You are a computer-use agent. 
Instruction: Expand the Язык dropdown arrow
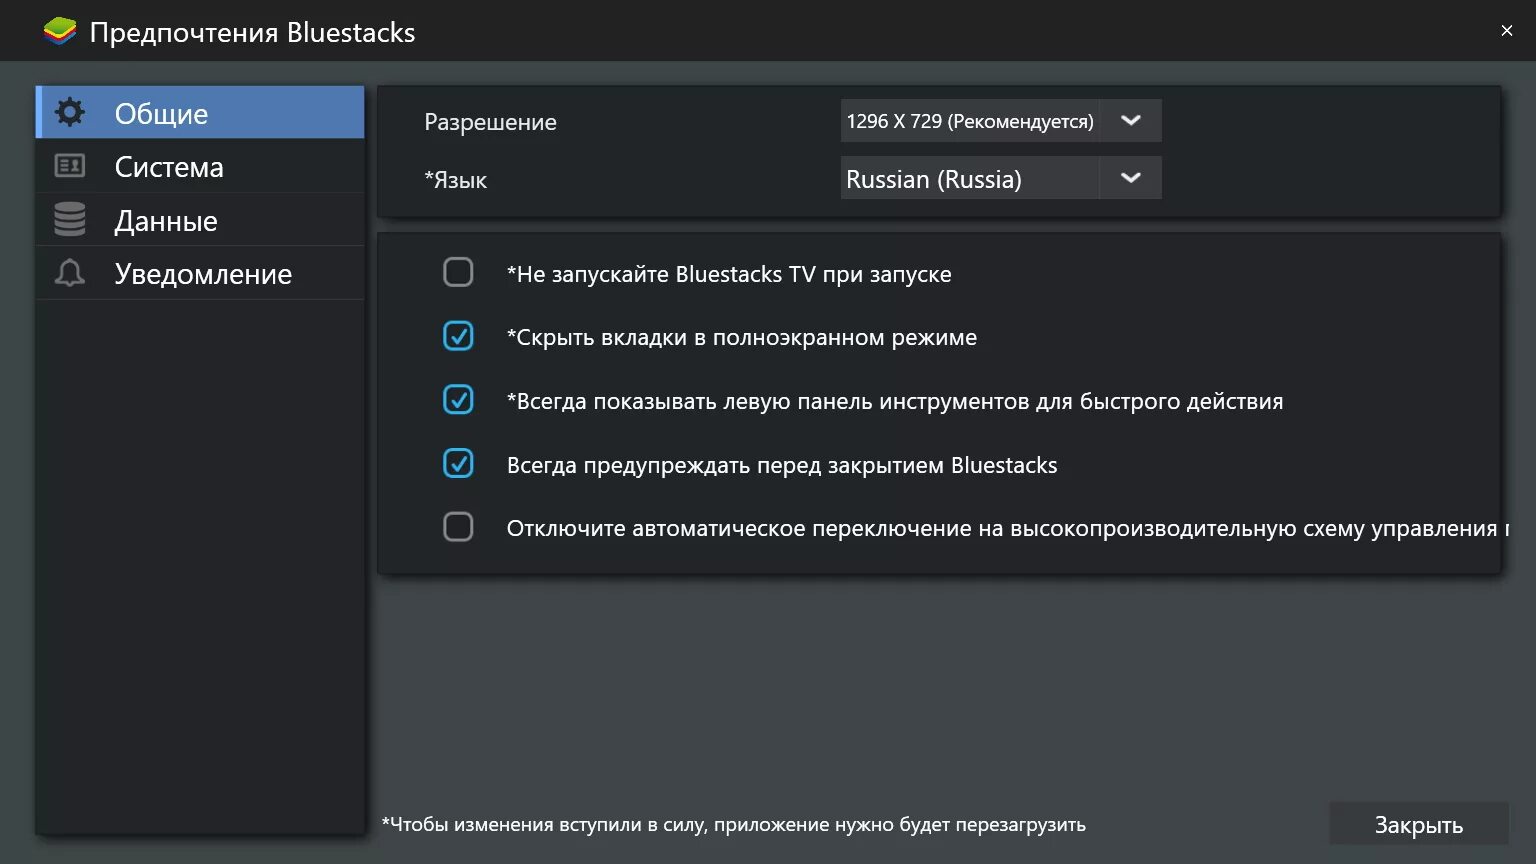[1130, 178]
